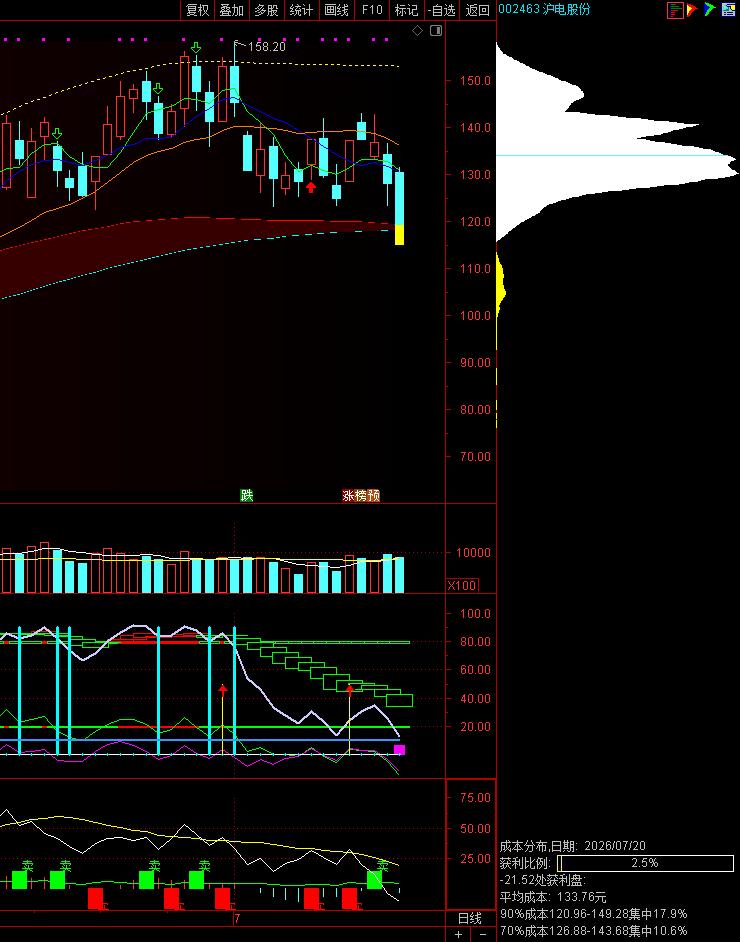Click the 成本分布,日期: 2026/07/20 text
740x942 pixels.
(572, 846)
